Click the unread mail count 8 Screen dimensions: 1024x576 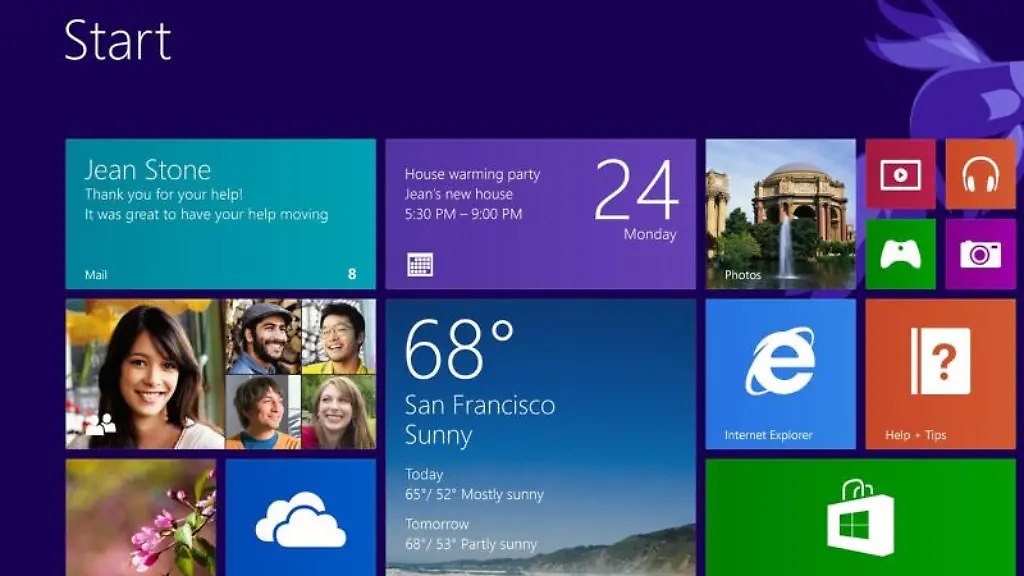[x=352, y=274]
